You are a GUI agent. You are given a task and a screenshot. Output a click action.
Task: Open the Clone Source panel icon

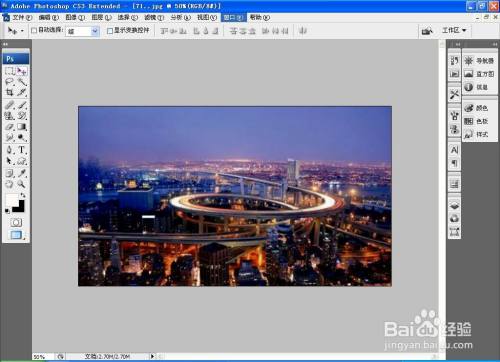[454, 129]
